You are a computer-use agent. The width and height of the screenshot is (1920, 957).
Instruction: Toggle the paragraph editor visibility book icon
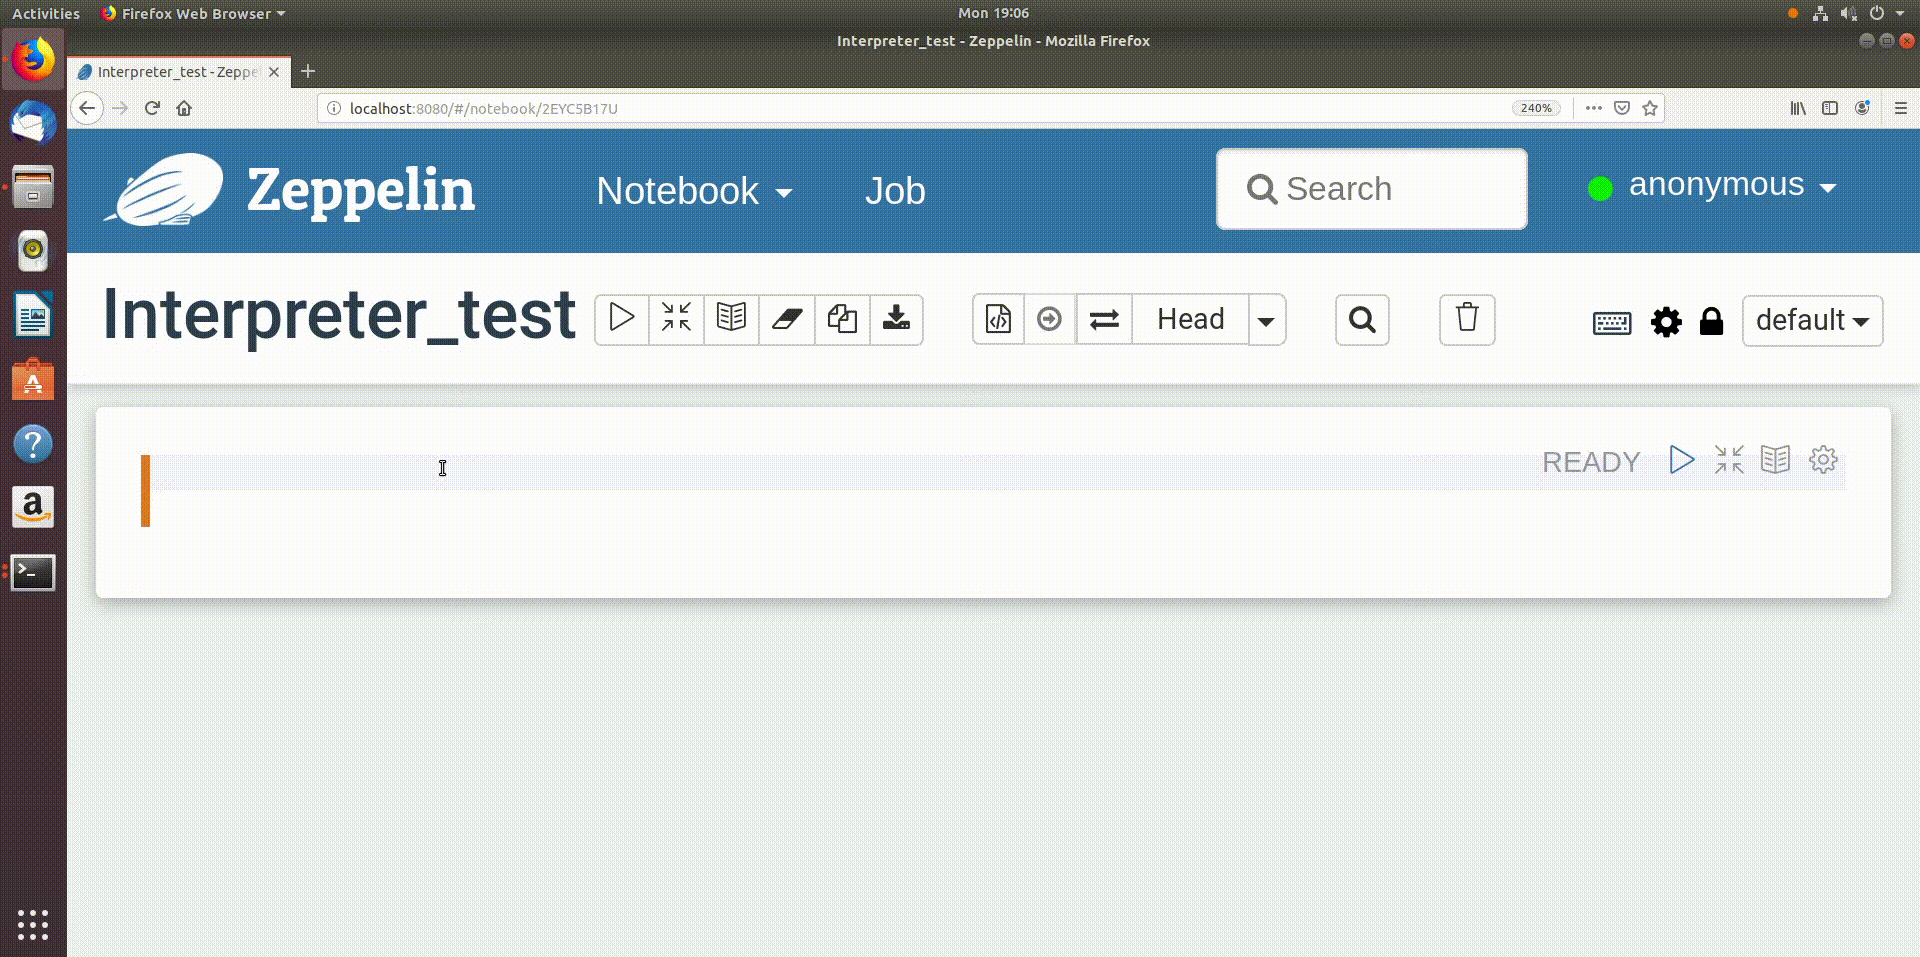point(1776,460)
